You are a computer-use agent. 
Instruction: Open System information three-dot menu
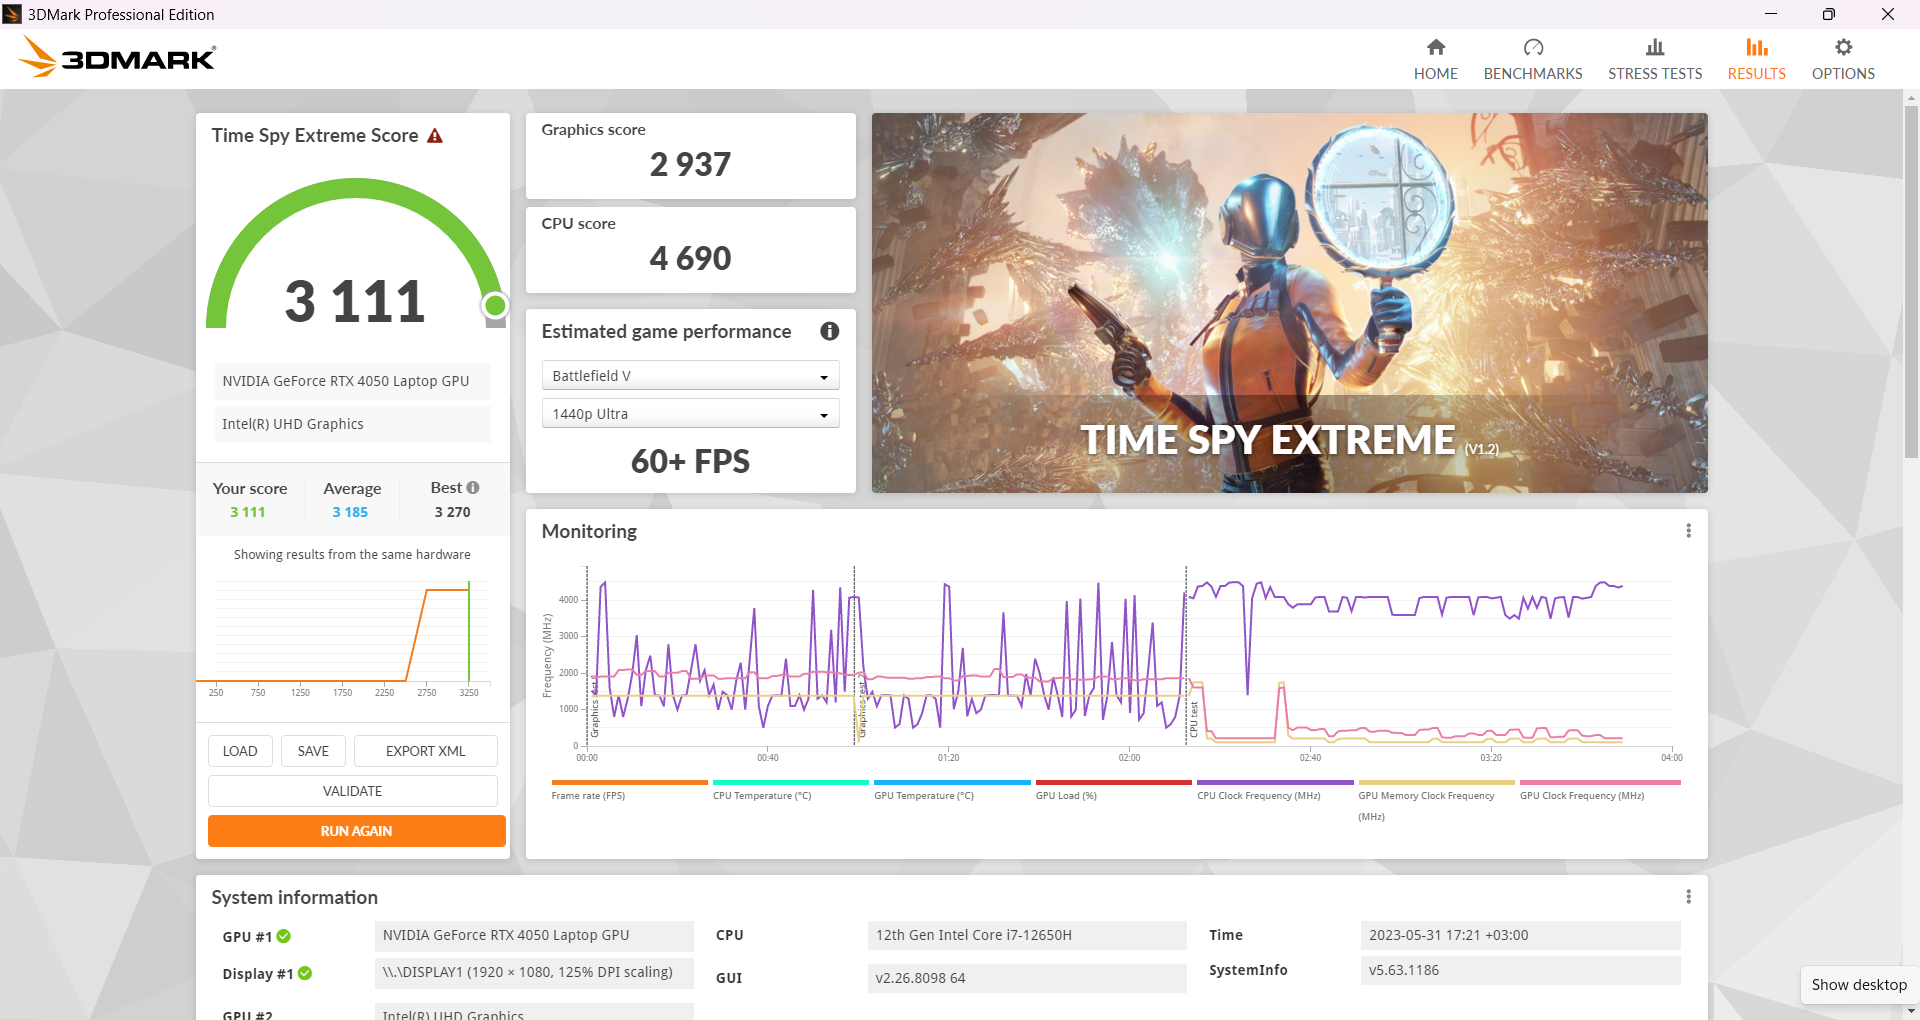tap(1689, 897)
